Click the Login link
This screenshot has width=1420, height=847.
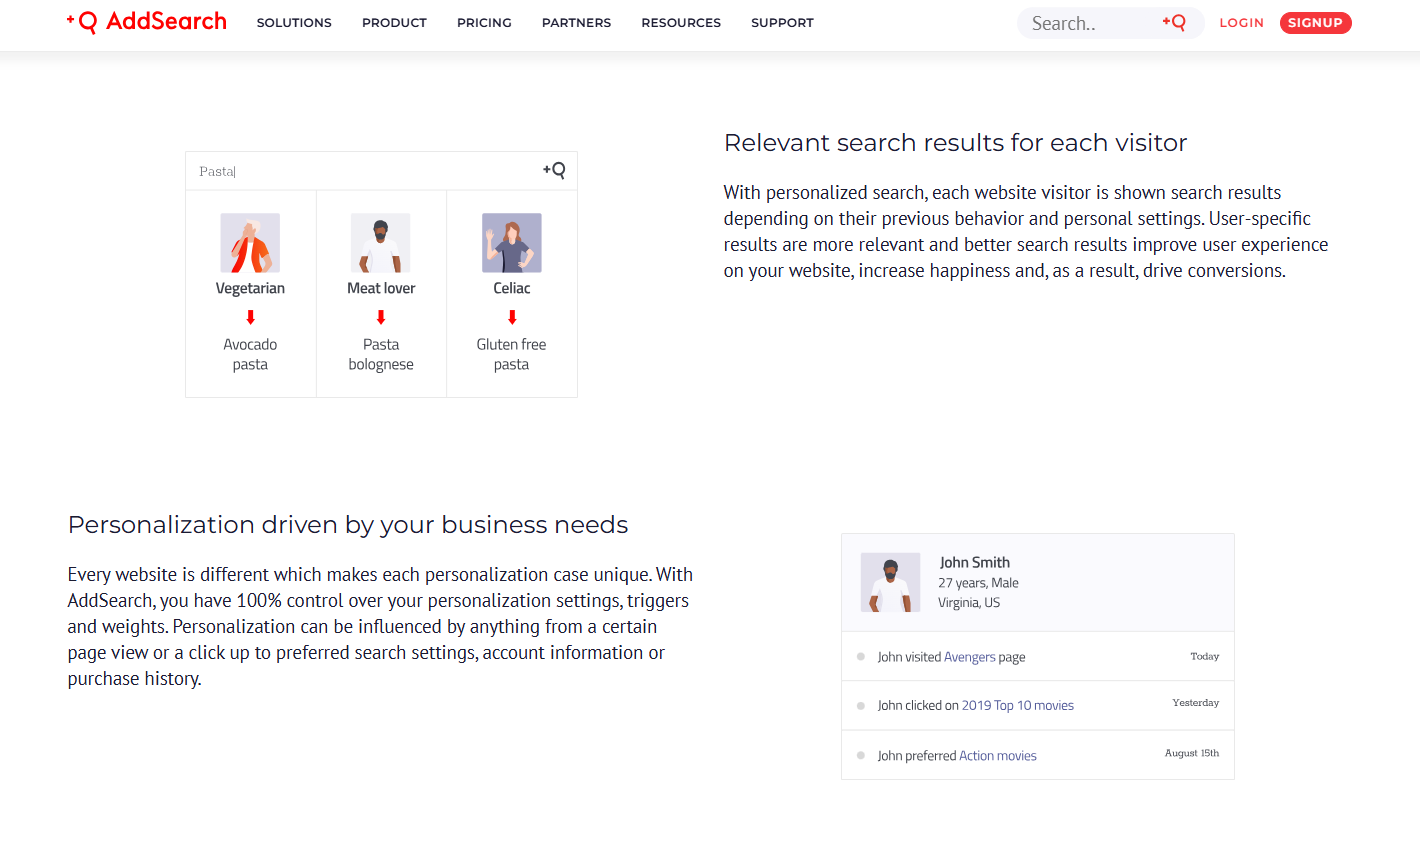tap(1241, 23)
